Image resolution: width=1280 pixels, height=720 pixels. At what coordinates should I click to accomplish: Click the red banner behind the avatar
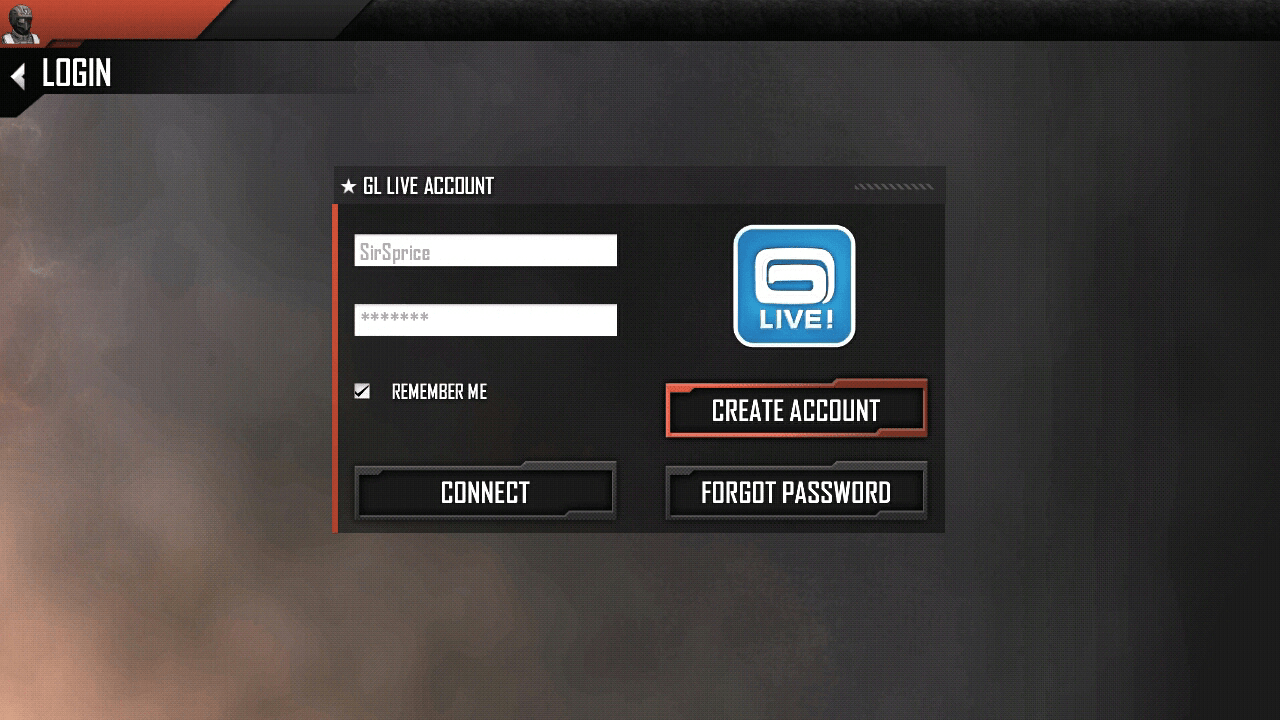click(130, 18)
